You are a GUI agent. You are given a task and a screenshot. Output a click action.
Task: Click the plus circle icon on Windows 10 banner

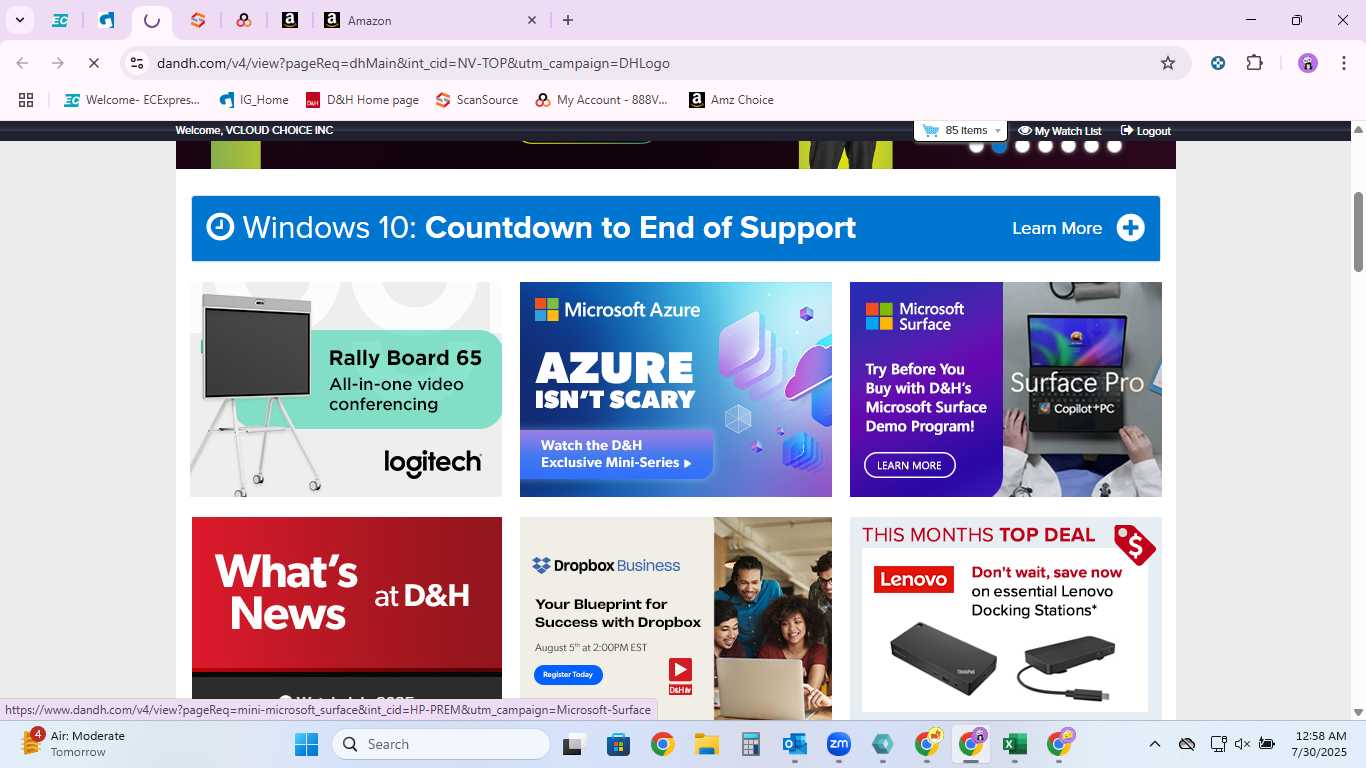1130,228
